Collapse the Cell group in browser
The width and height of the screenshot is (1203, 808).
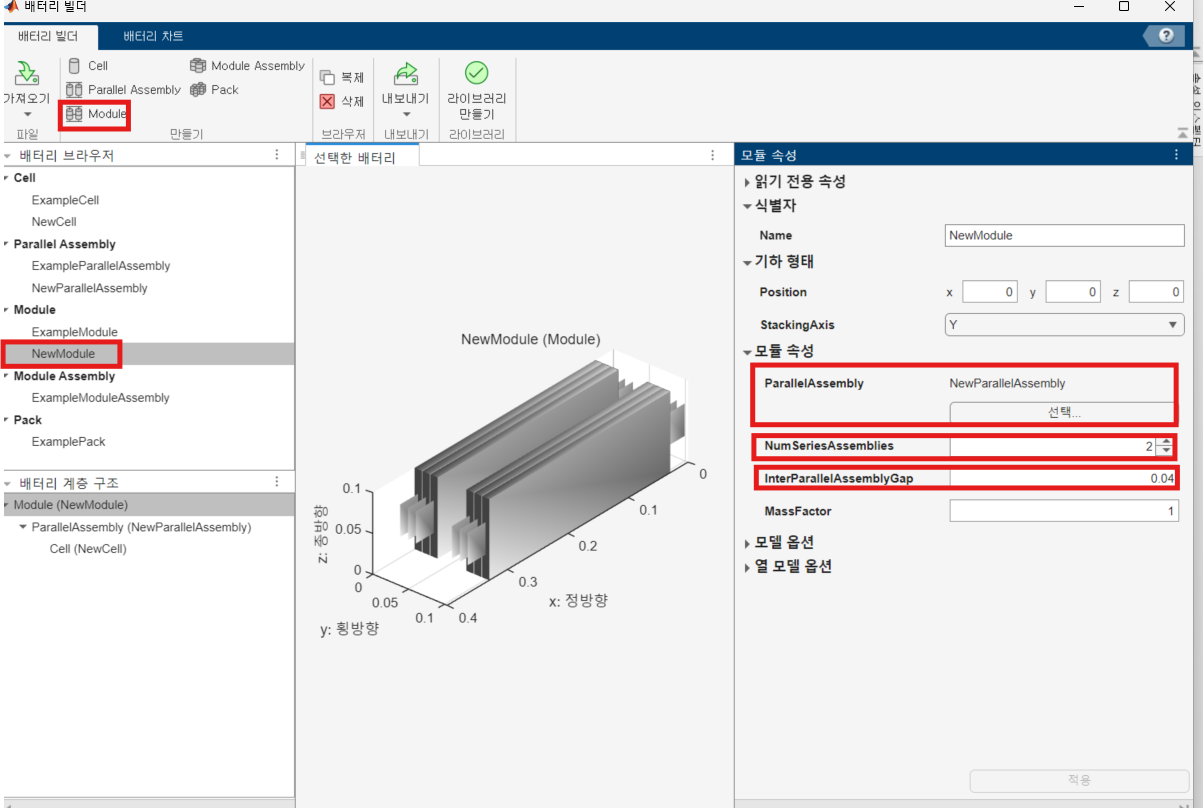coord(6,177)
